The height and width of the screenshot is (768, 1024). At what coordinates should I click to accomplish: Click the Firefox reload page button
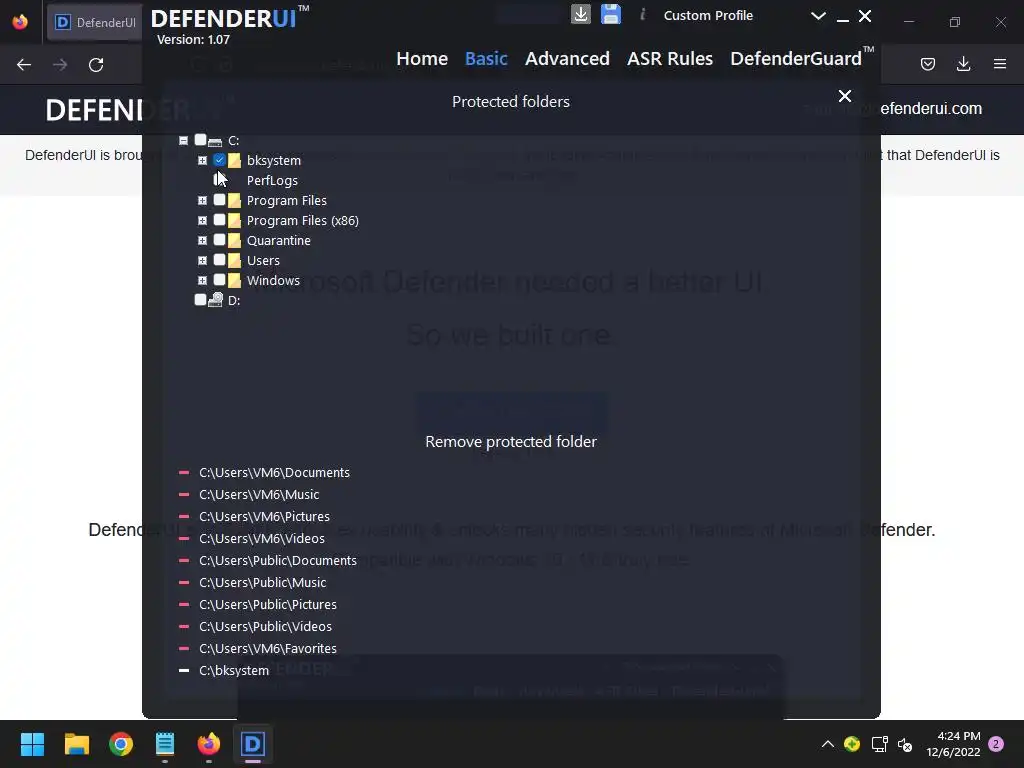click(x=96, y=65)
